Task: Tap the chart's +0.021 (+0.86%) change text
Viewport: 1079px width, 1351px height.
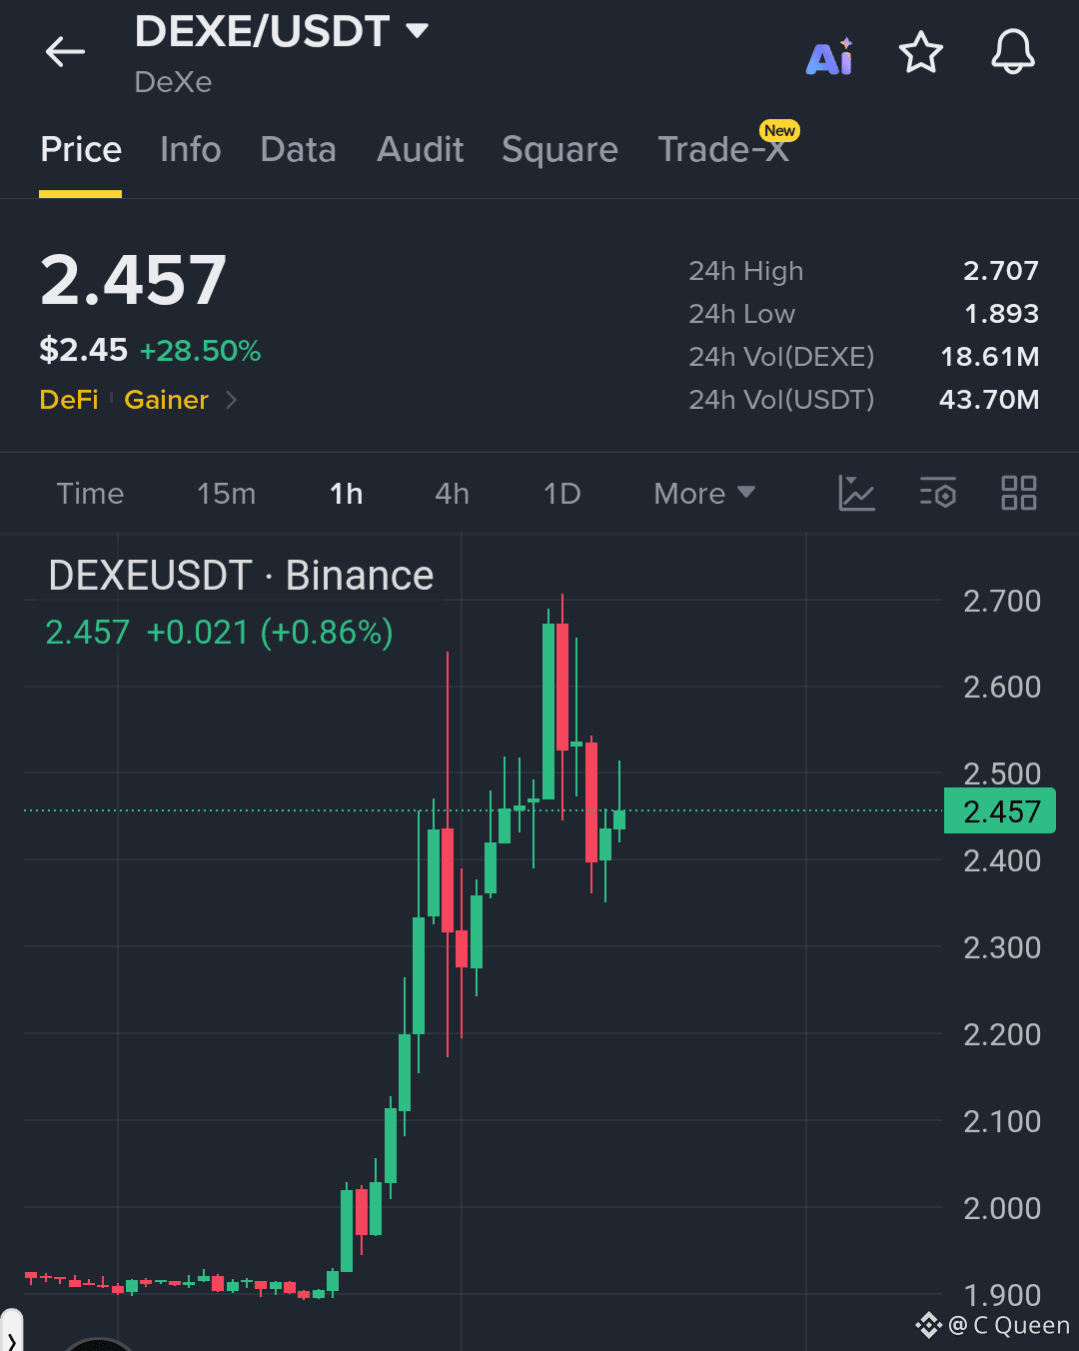Action: tap(269, 632)
